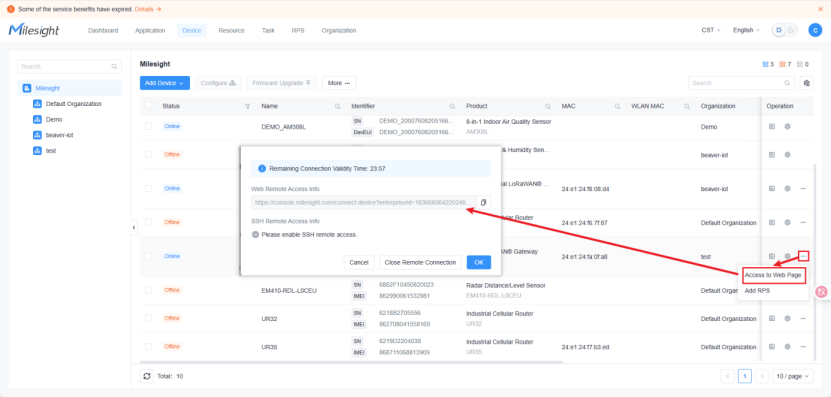Switch to light theme sun icon
This screenshot has height=397, width=831.
(779, 30)
